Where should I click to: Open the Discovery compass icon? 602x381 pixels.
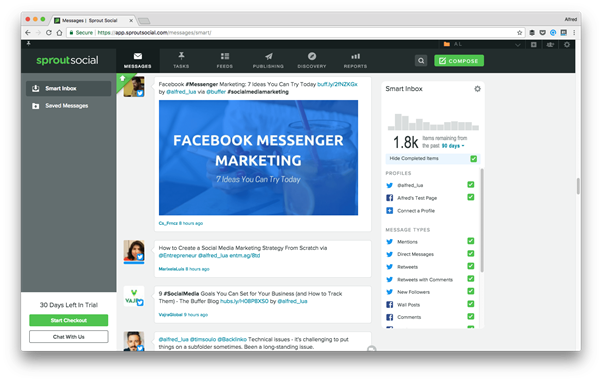pyautogui.click(x=312, y=56)
